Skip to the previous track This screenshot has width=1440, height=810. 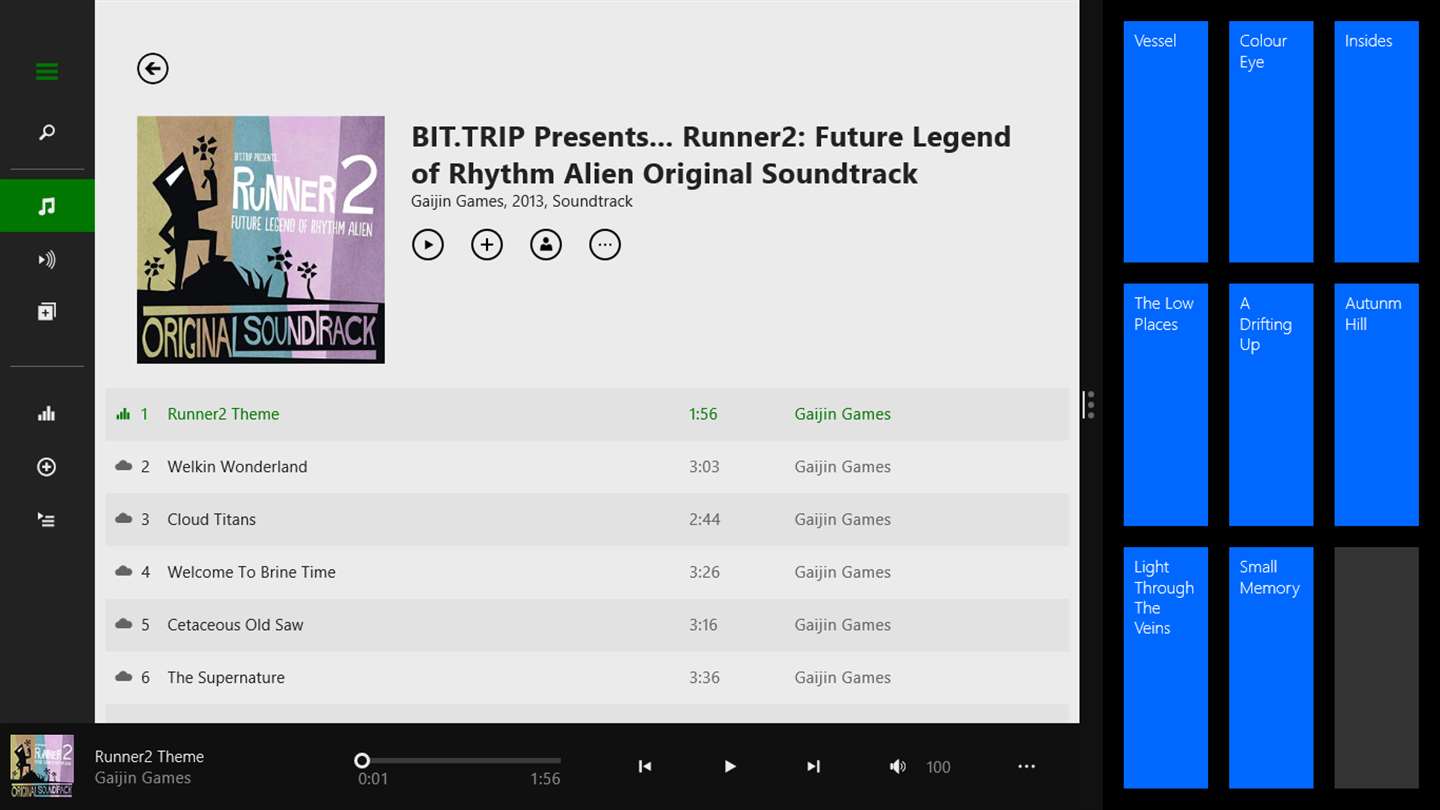coord(645,767)
